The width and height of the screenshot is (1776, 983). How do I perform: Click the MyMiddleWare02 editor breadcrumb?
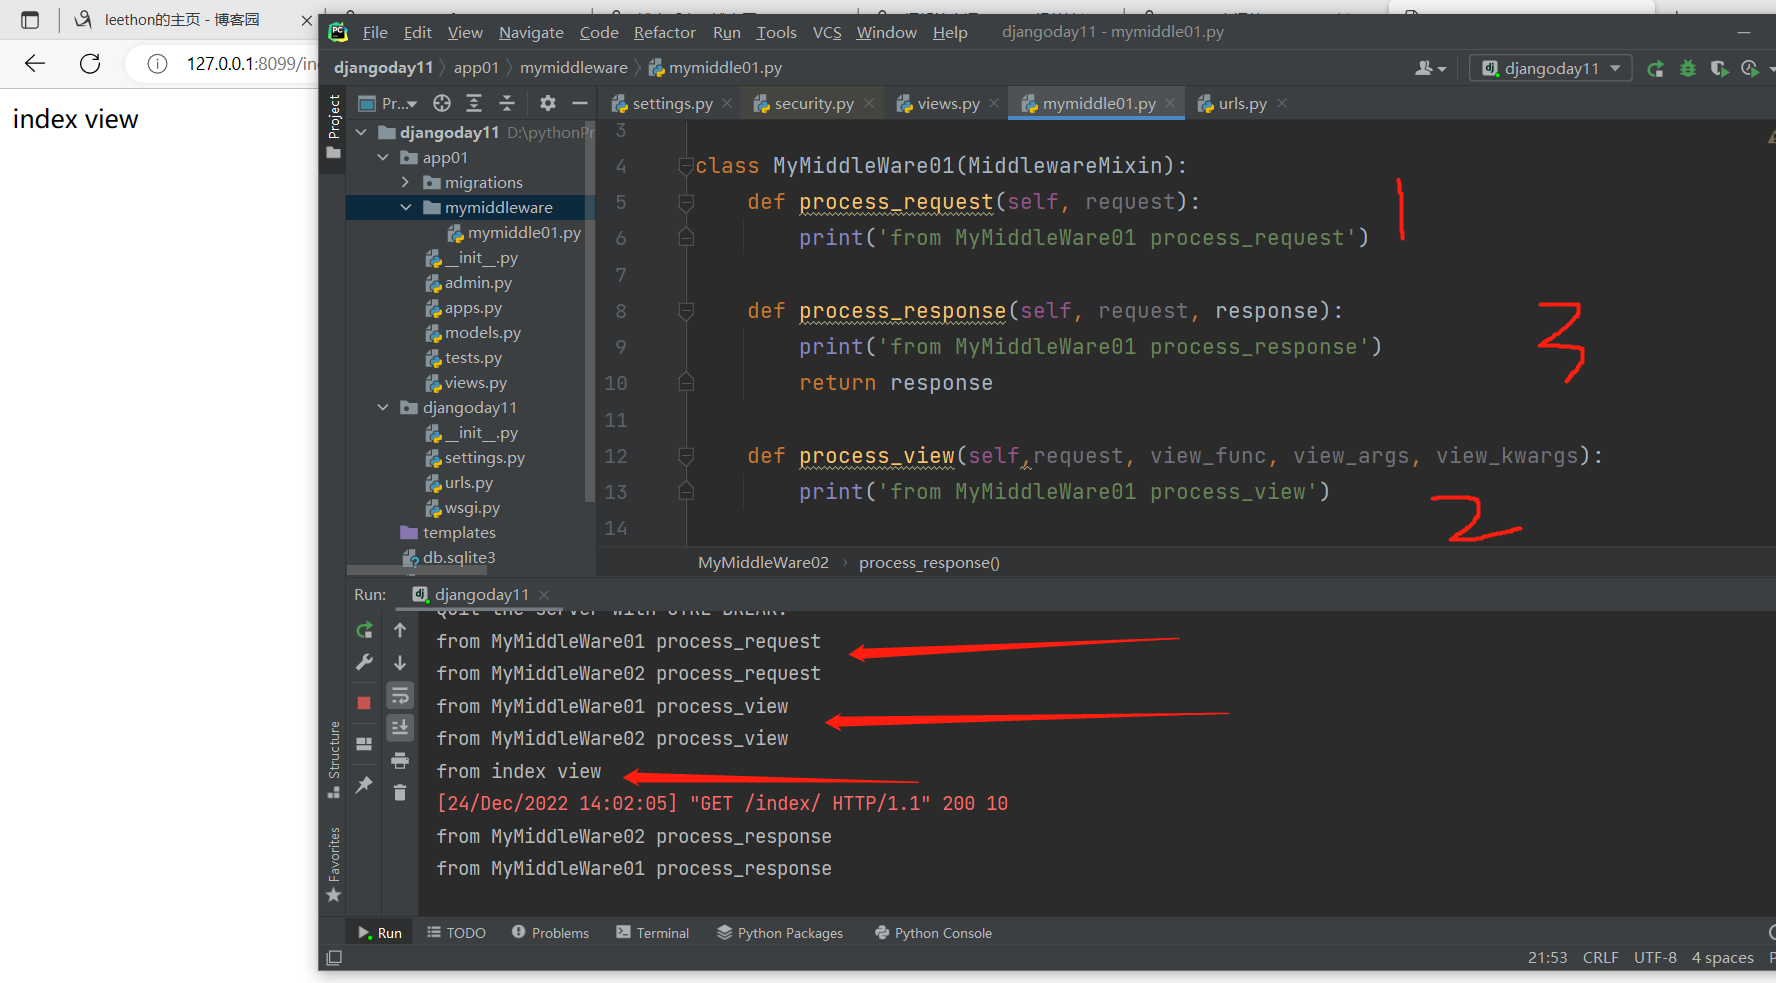click(763, 562)
